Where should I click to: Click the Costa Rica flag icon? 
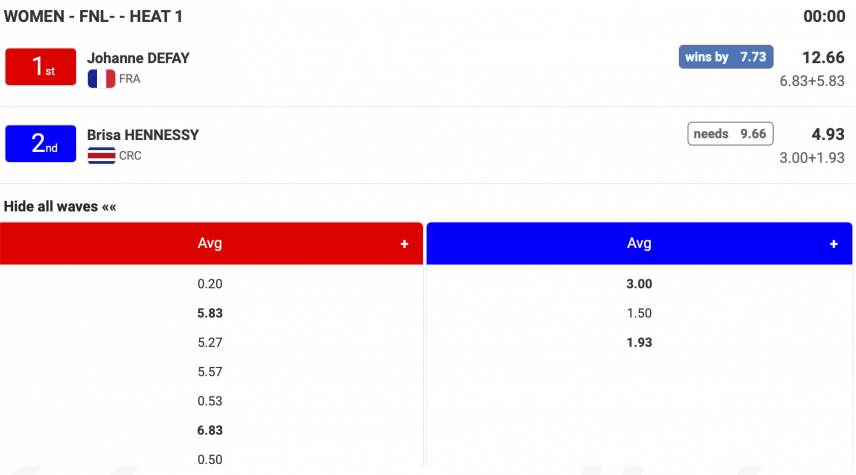tap(101, 155)
